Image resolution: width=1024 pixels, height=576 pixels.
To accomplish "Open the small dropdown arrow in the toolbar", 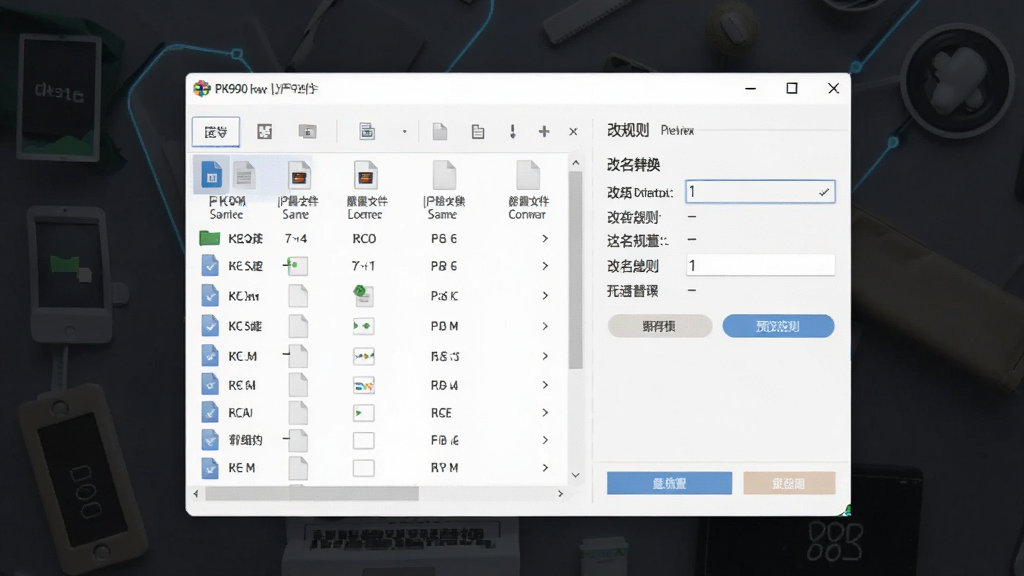I will [404, 132].
